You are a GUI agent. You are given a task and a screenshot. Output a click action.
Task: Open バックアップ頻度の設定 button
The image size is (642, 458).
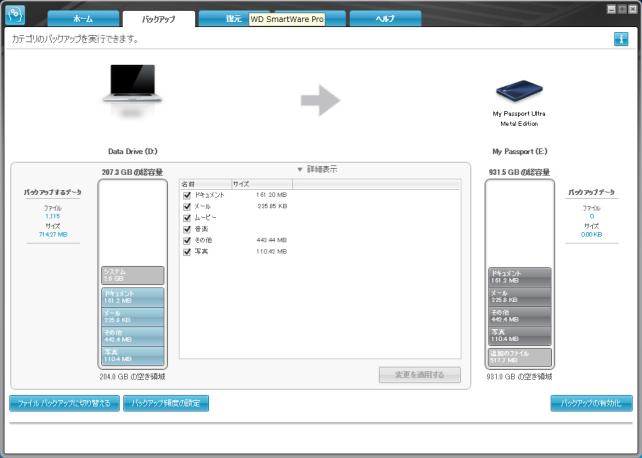coord(166,403)
